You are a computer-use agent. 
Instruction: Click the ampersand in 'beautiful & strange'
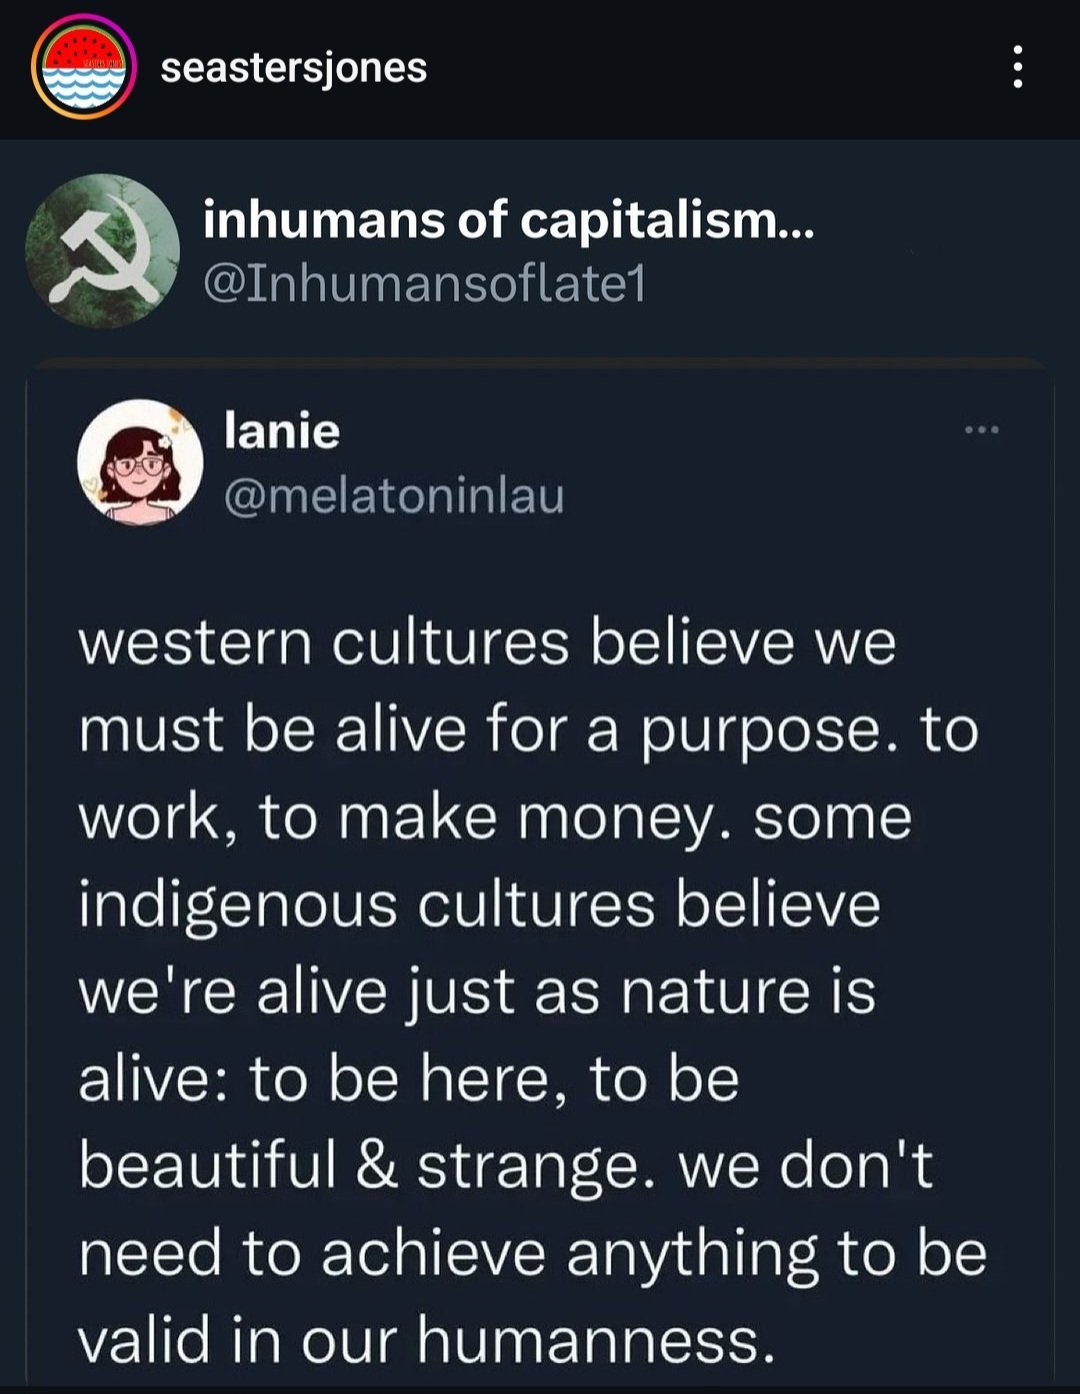376,1165
